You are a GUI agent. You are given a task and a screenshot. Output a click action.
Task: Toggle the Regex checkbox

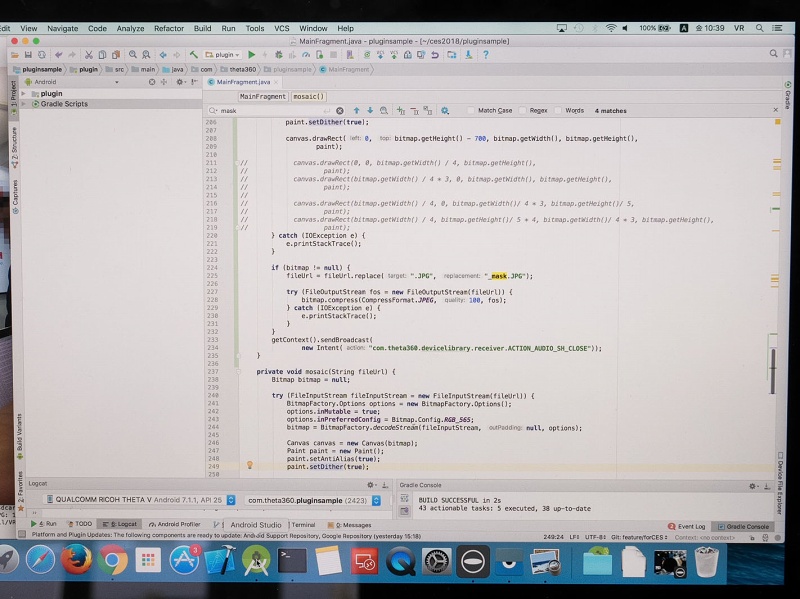[x=523, y=110]
